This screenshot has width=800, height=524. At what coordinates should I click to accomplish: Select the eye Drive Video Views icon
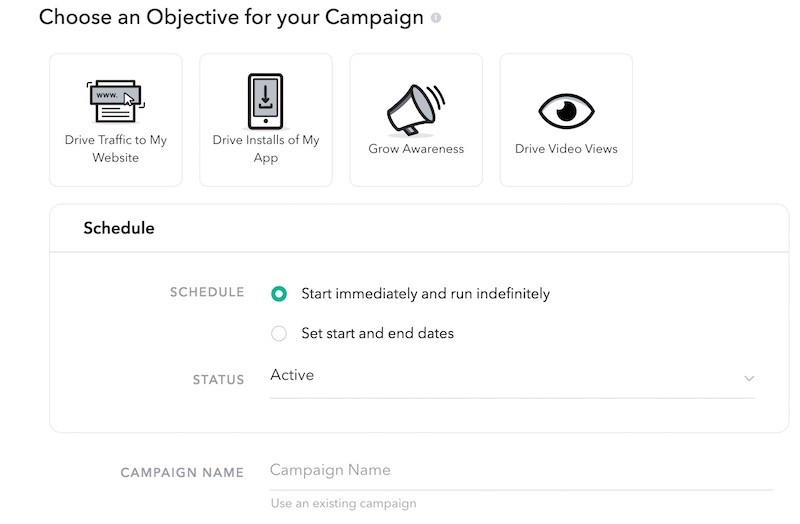[566, 111]
